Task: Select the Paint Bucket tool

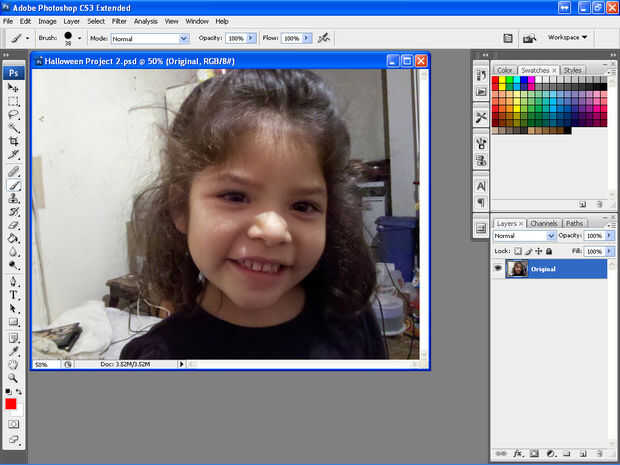Action: [x=13, y=238]
